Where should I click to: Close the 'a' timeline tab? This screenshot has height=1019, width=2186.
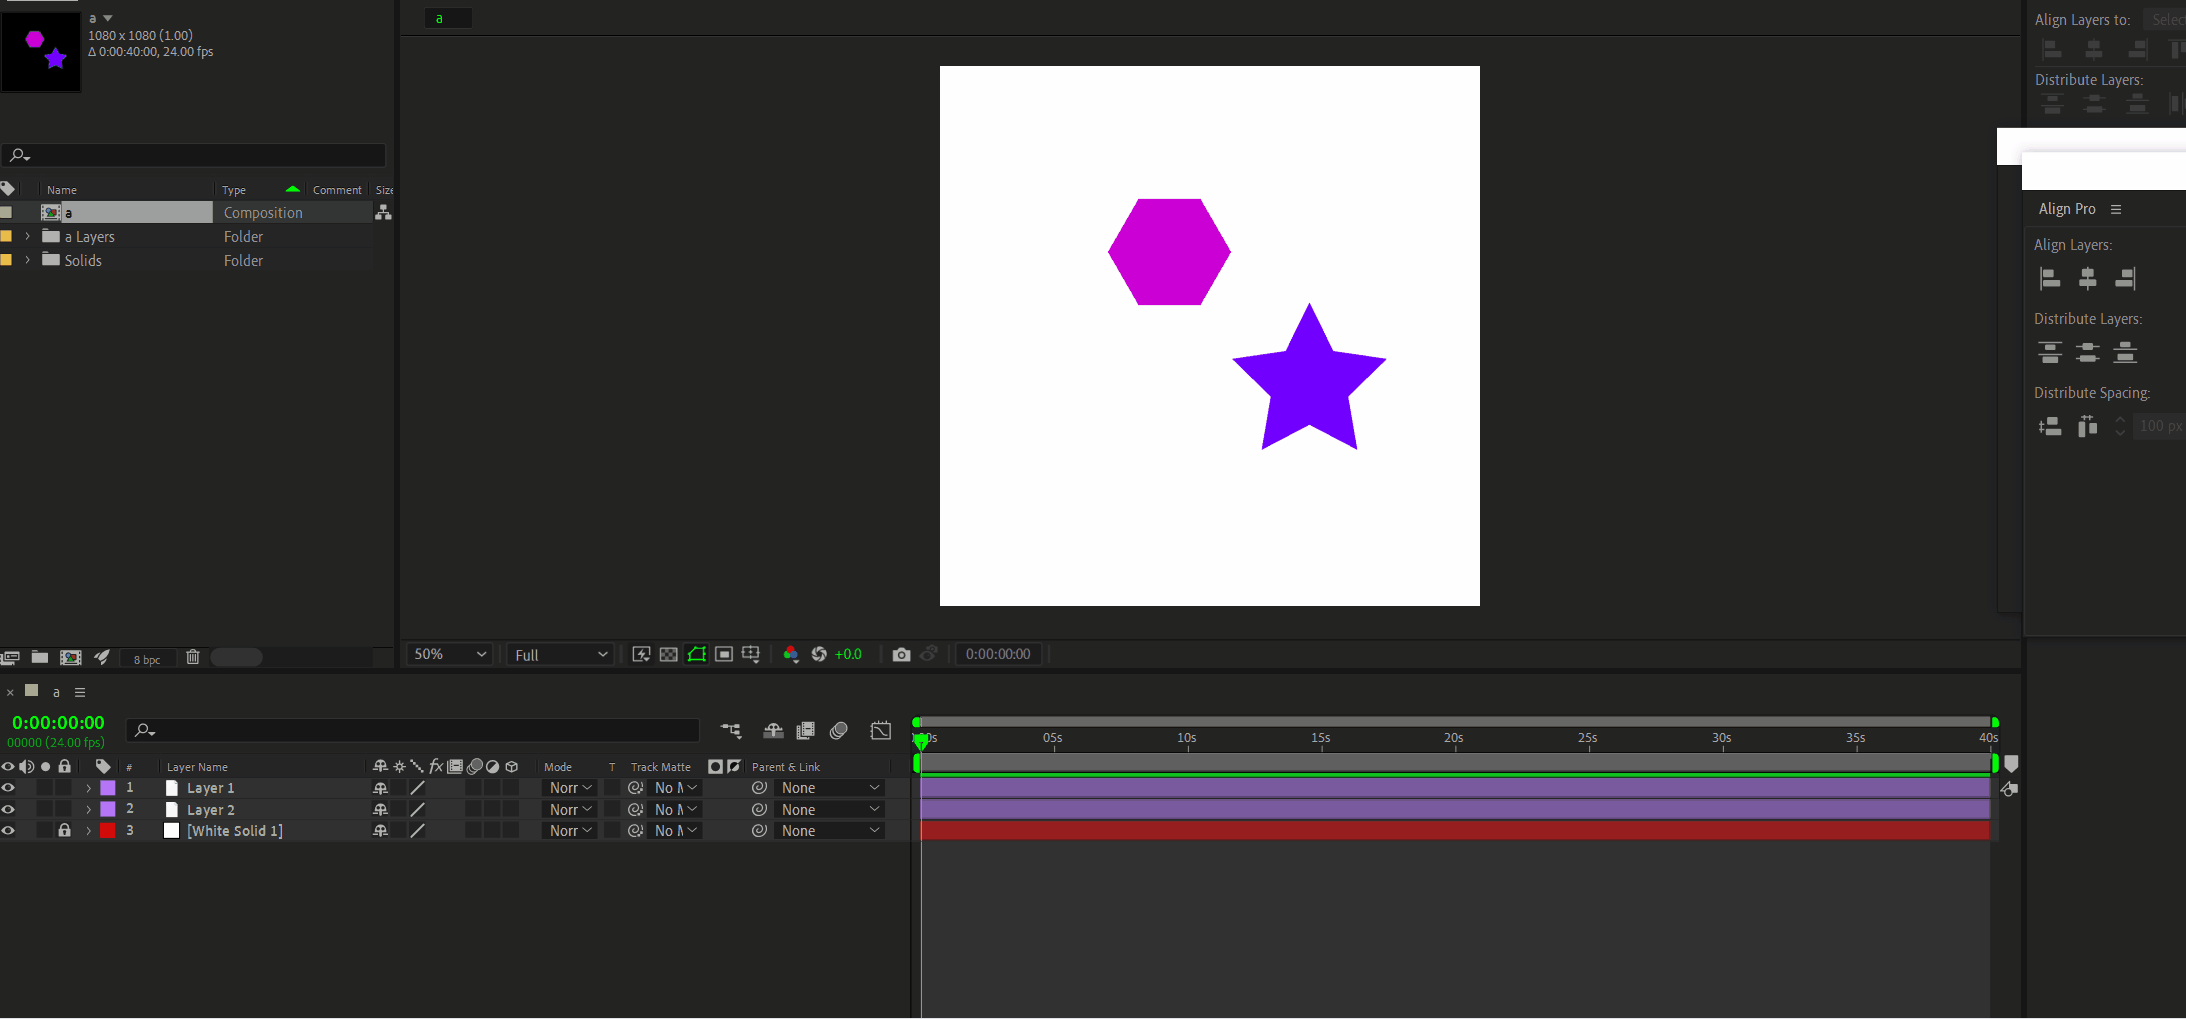coord(10,692)
